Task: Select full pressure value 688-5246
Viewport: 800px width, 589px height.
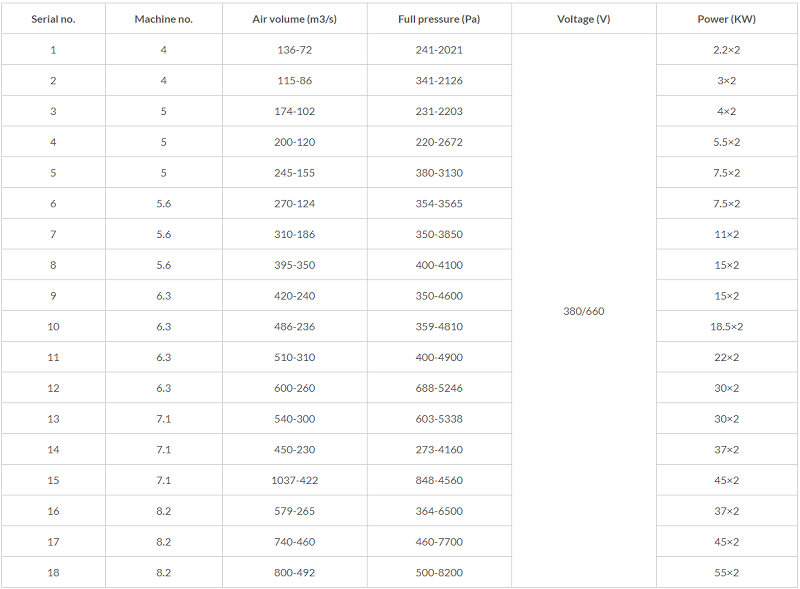Action: [439, 388]
